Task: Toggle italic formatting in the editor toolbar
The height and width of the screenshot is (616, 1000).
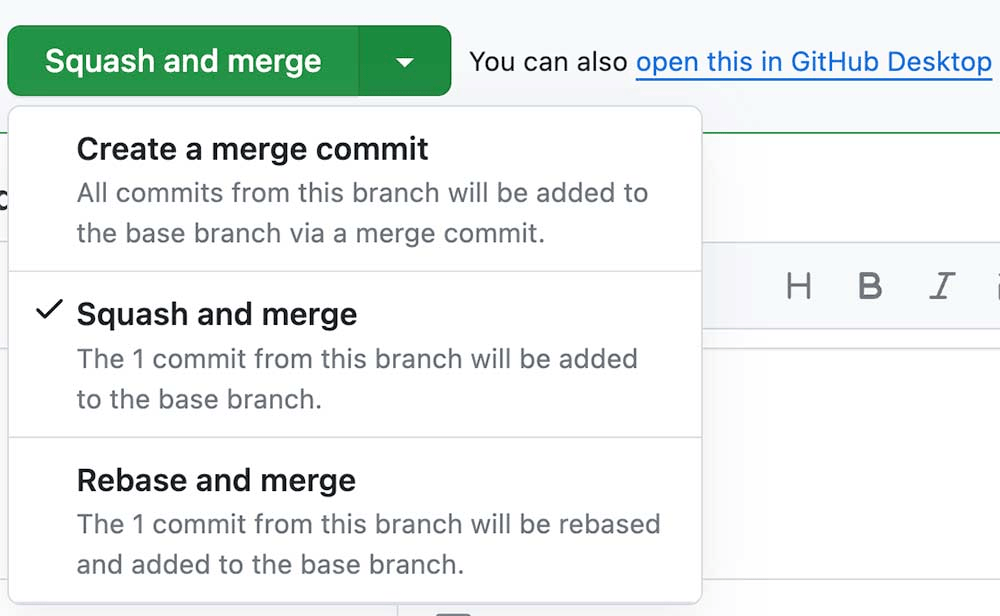Action: (941, 286)
